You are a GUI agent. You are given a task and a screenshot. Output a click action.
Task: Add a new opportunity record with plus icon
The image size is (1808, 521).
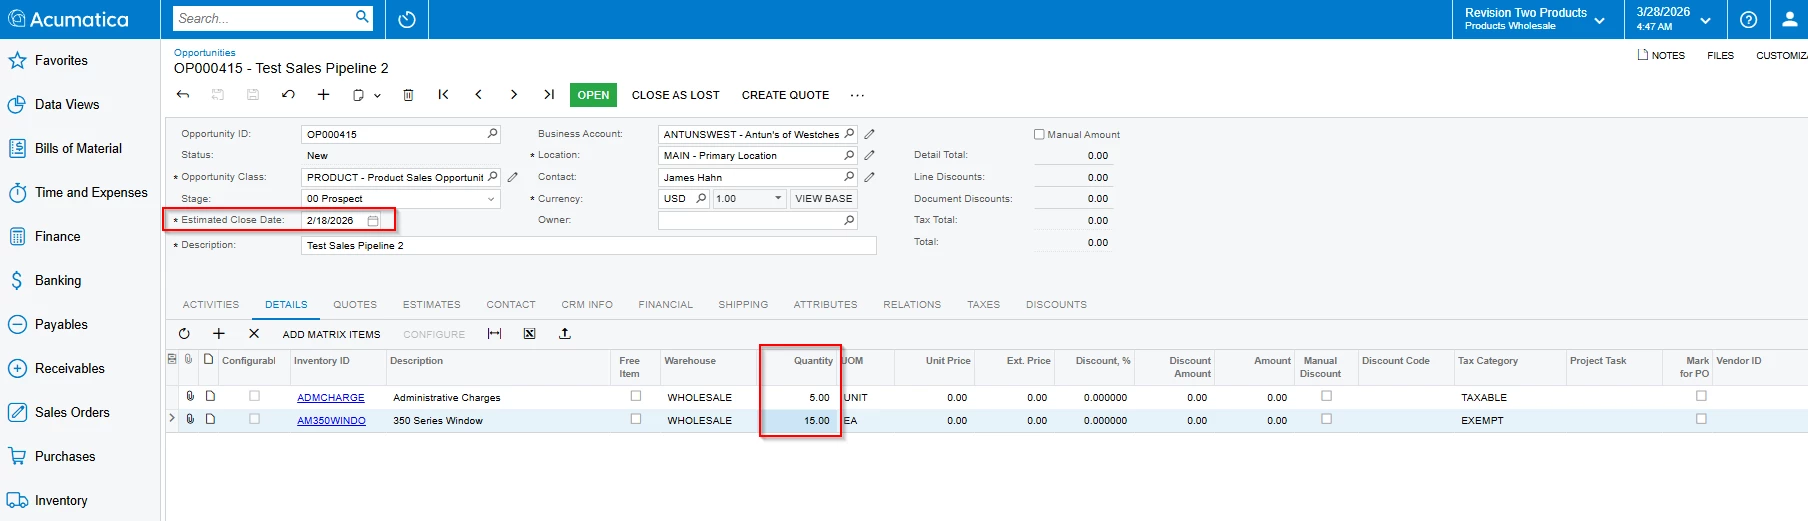pyautogui.click(x=323, y=95)
